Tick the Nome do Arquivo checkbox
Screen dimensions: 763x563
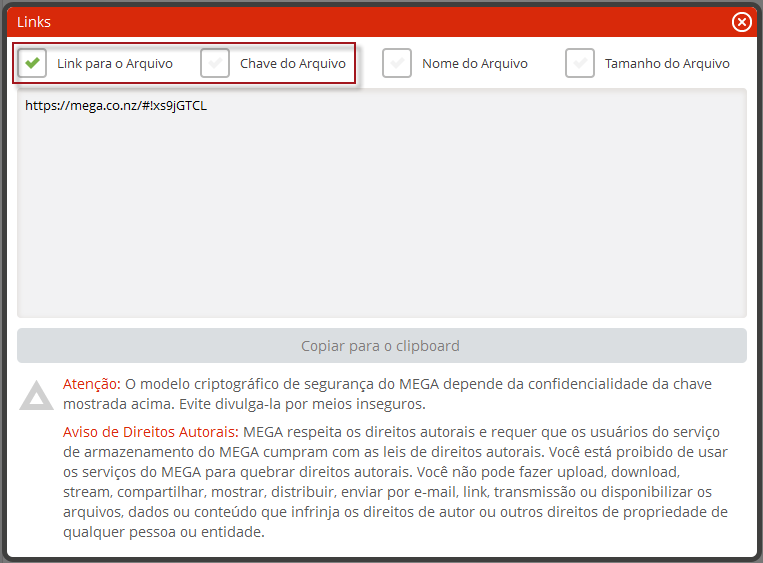click(398, 63)
